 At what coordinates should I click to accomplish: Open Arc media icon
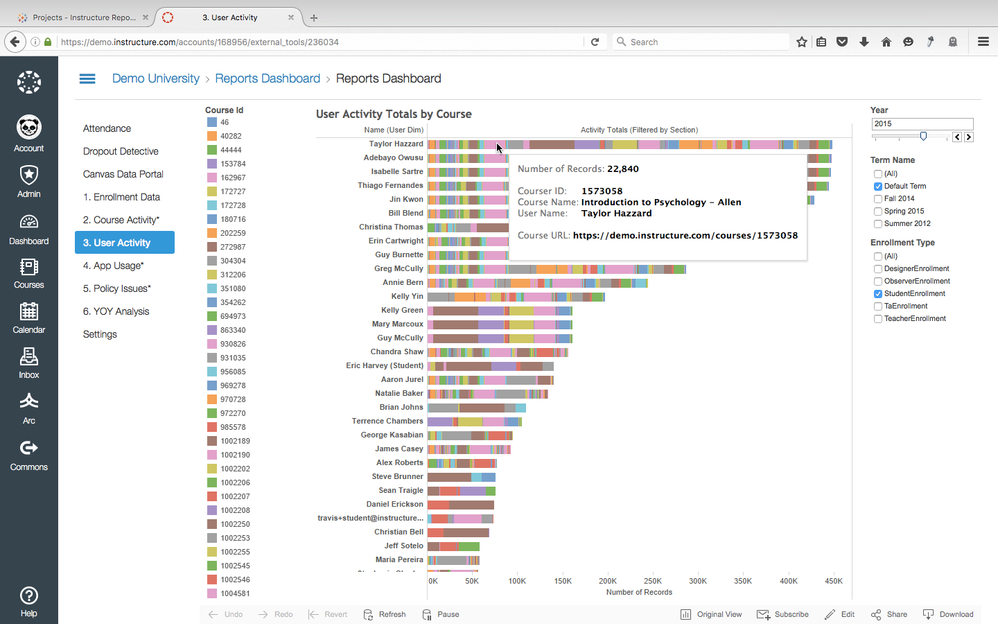click(x=29, y=401)
